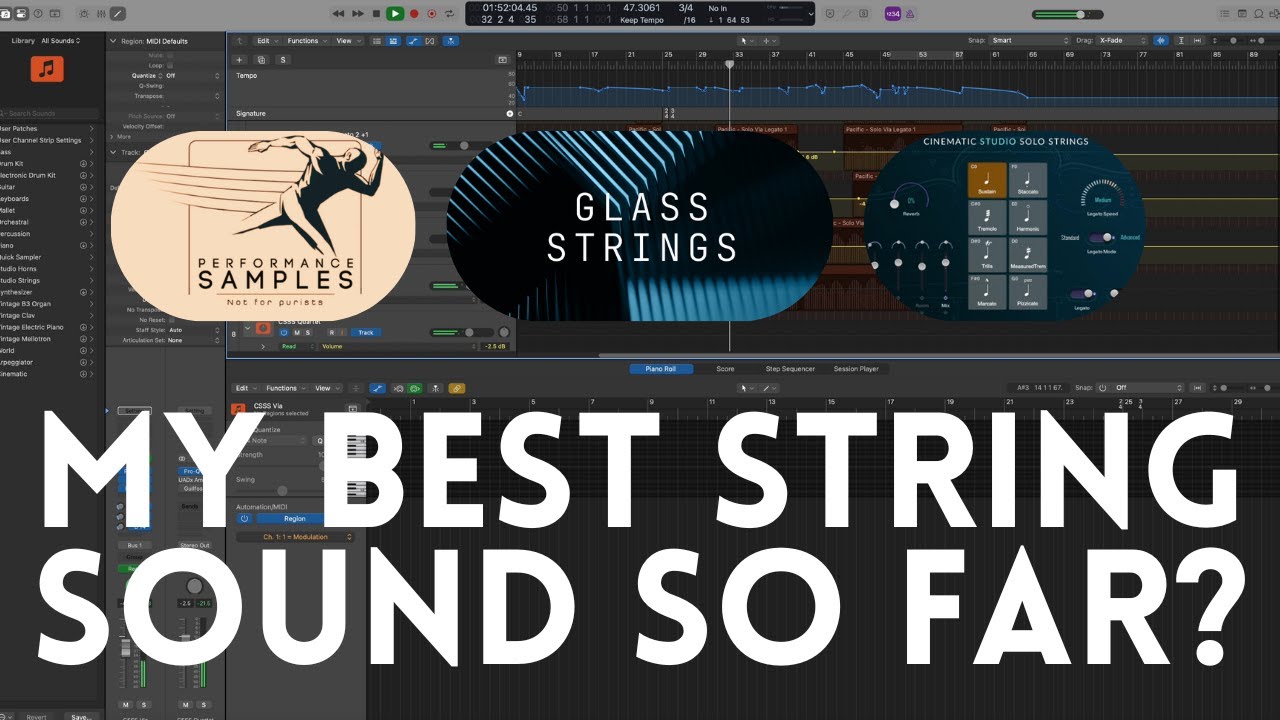
Task: Collapse the Region MIDI Defaults section
Action: pos(112,41)
